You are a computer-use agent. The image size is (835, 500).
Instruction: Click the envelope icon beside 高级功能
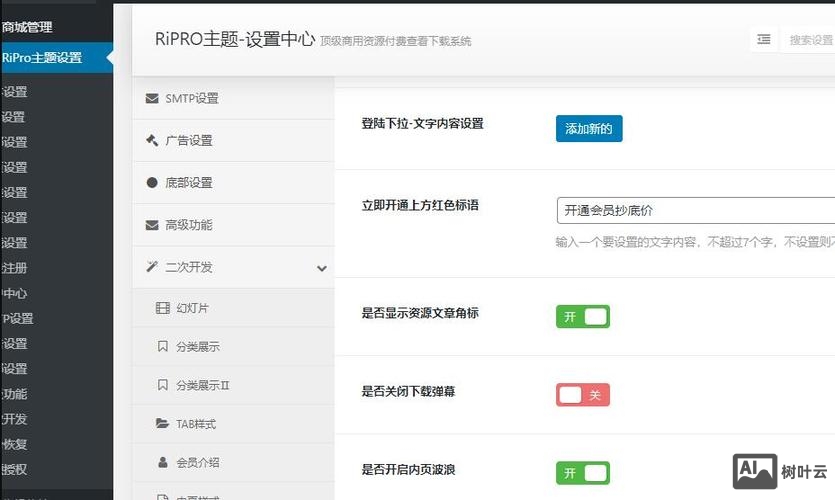152,225
